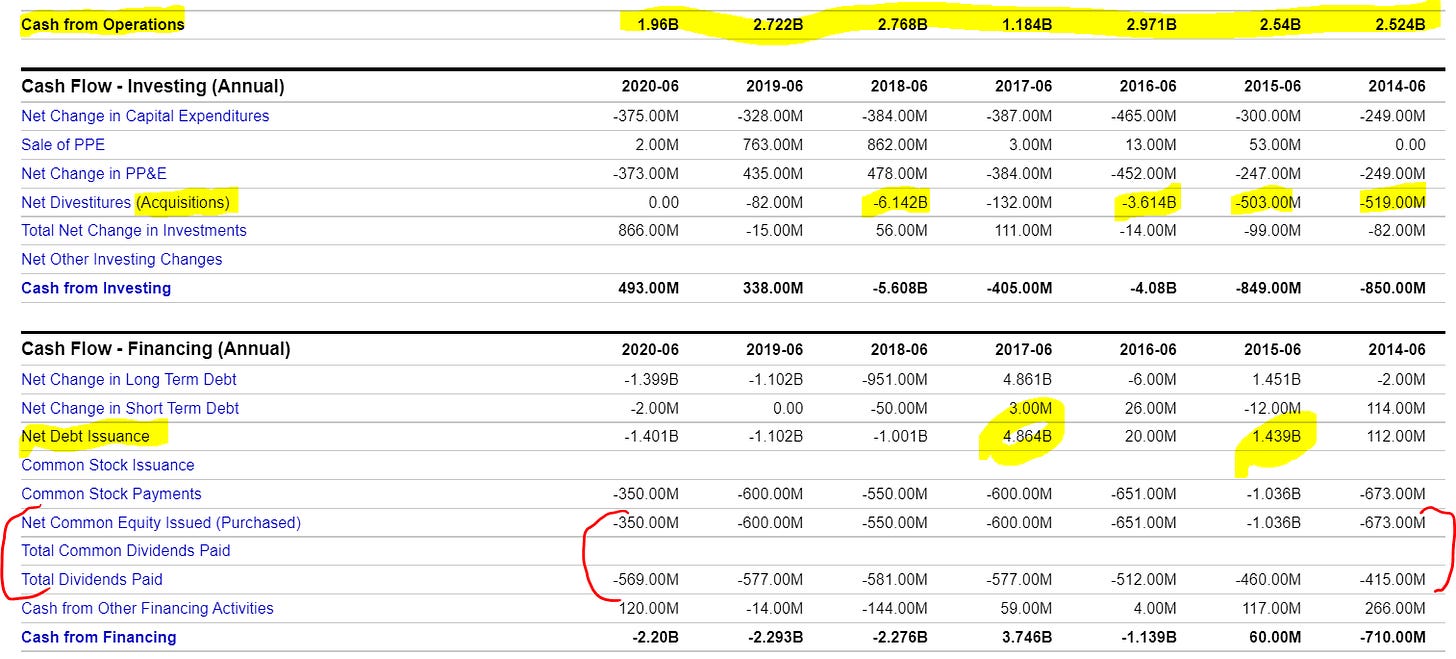
Task: Select the 2.971B Cash from Operations value
Action: pos(1151,24)
